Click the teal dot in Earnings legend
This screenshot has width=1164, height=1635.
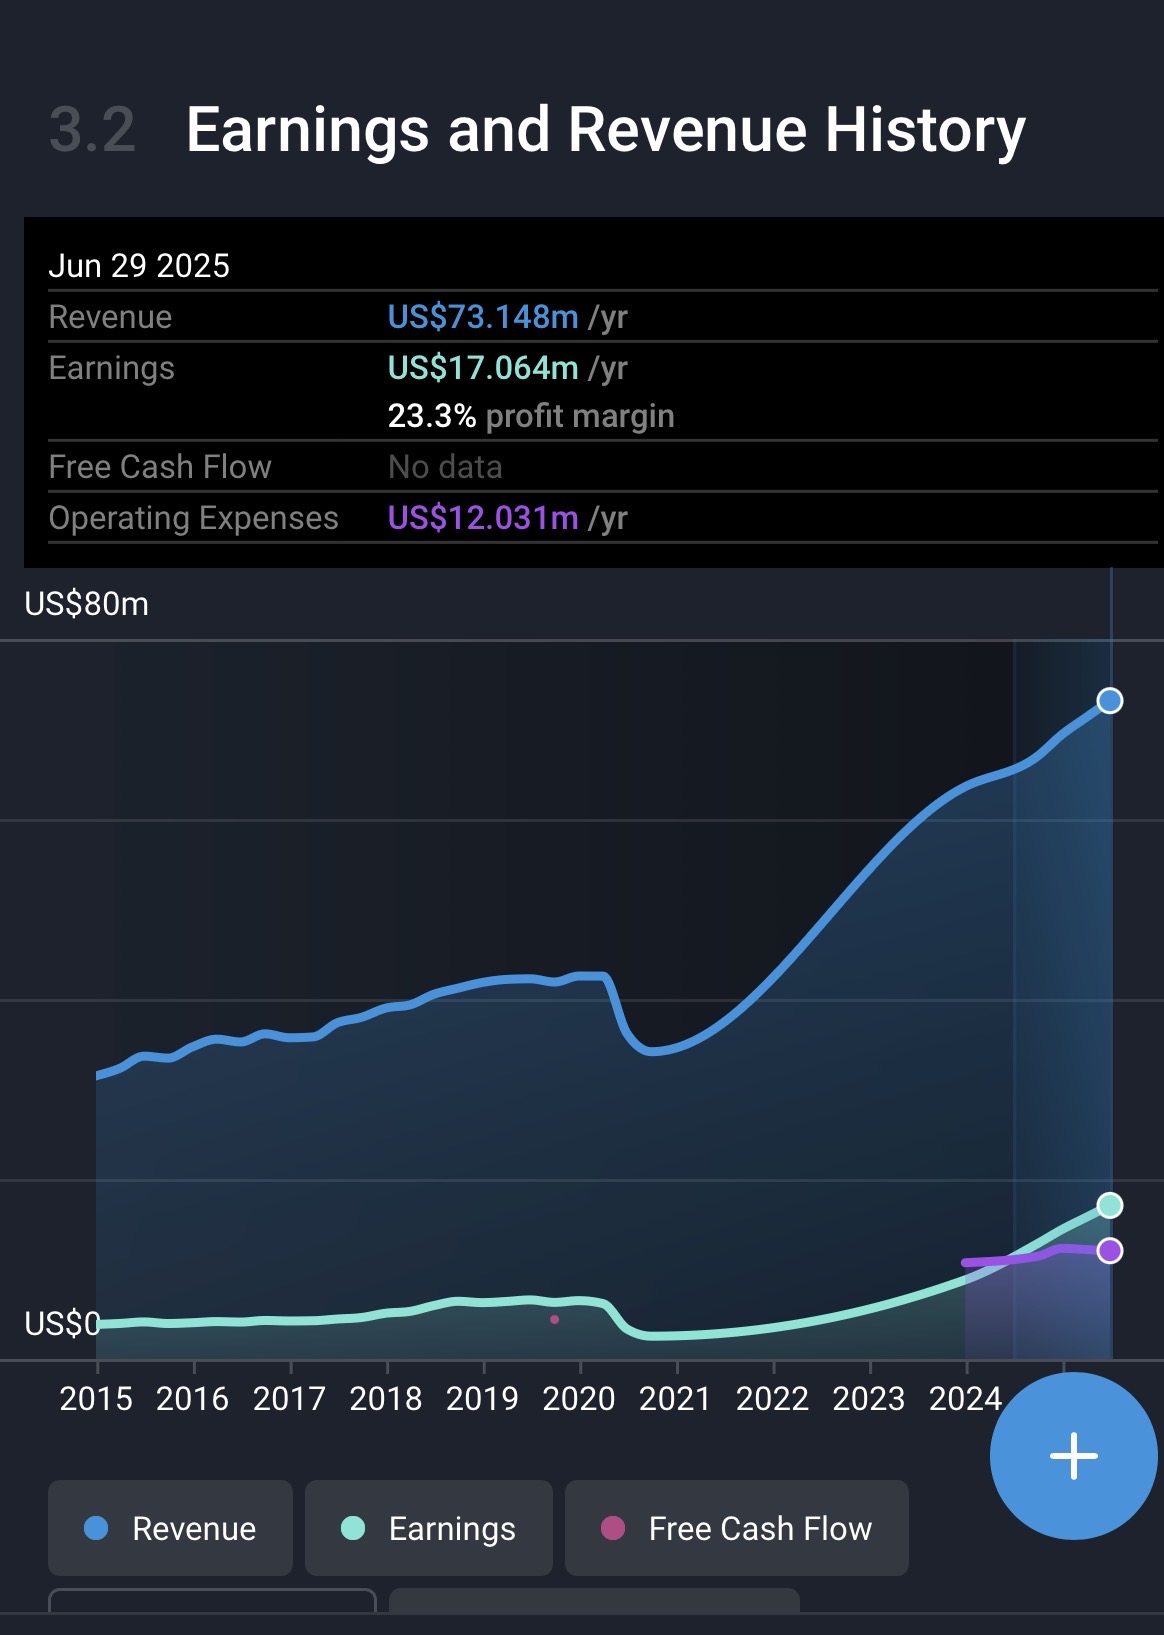click(x=353, y=1528)
